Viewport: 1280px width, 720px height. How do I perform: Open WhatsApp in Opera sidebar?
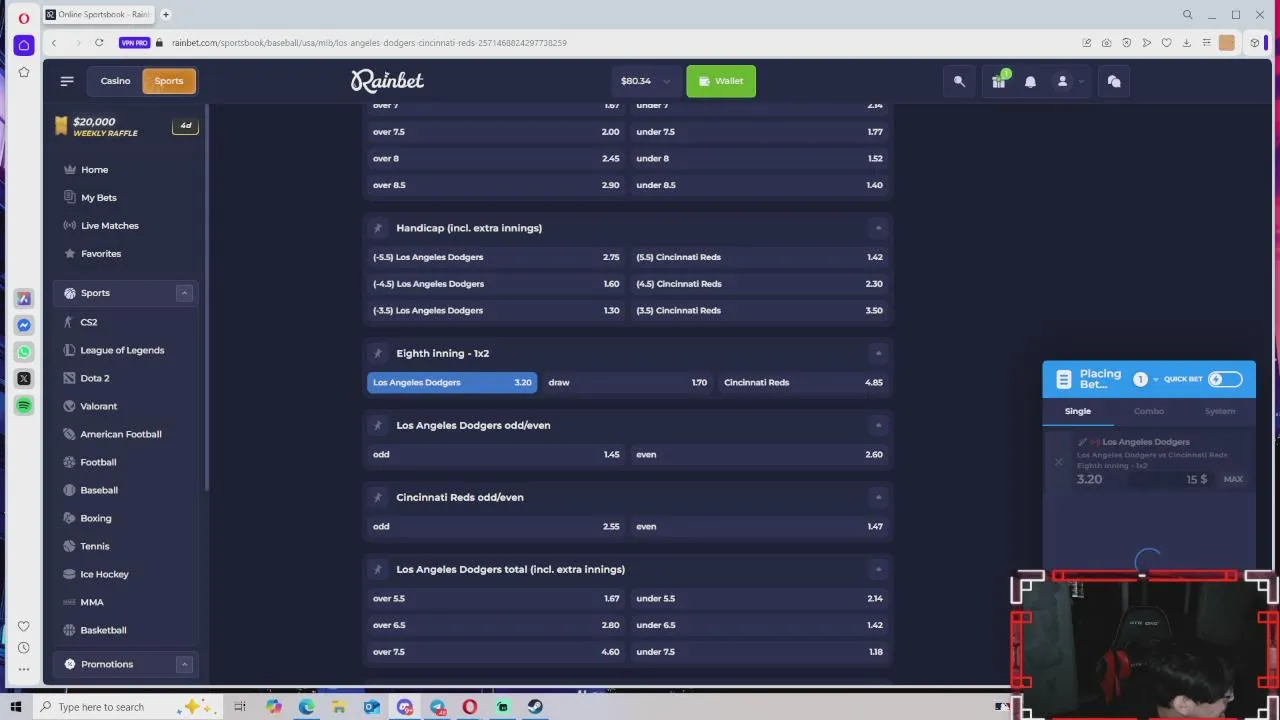(24, 352)
